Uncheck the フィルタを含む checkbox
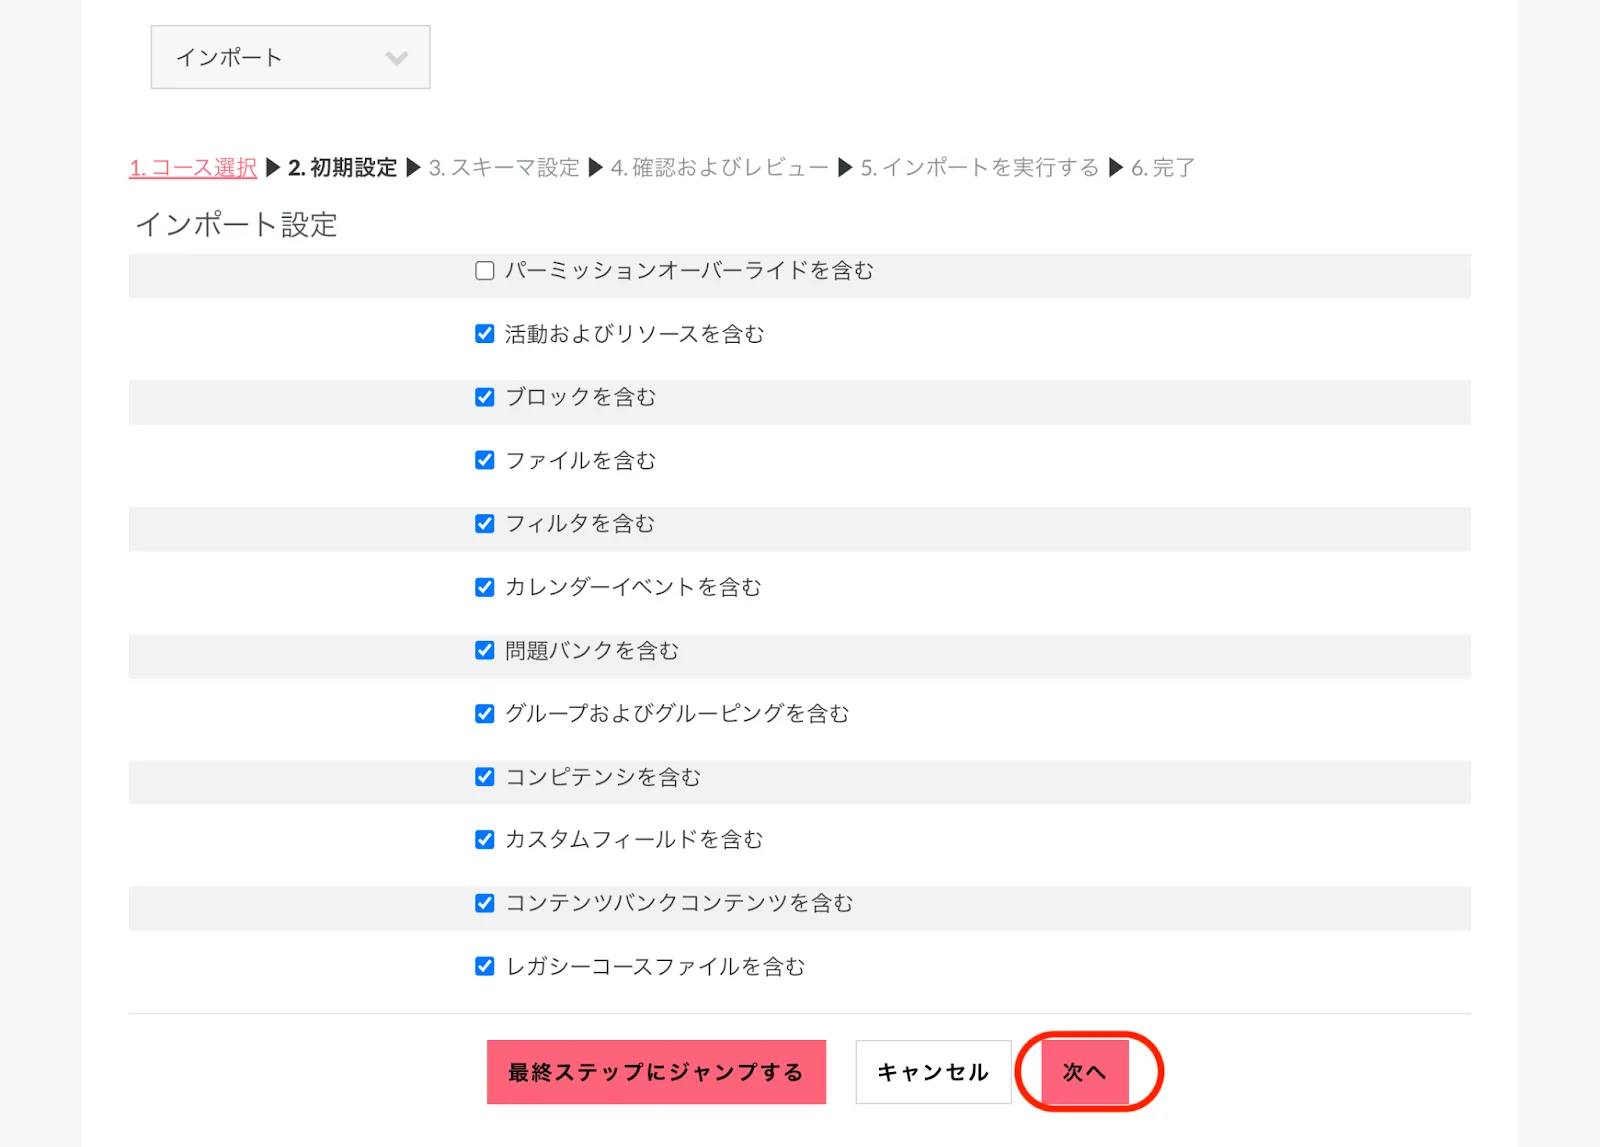This screenshot has height=1147, width=1600. (x=485, y=524)
